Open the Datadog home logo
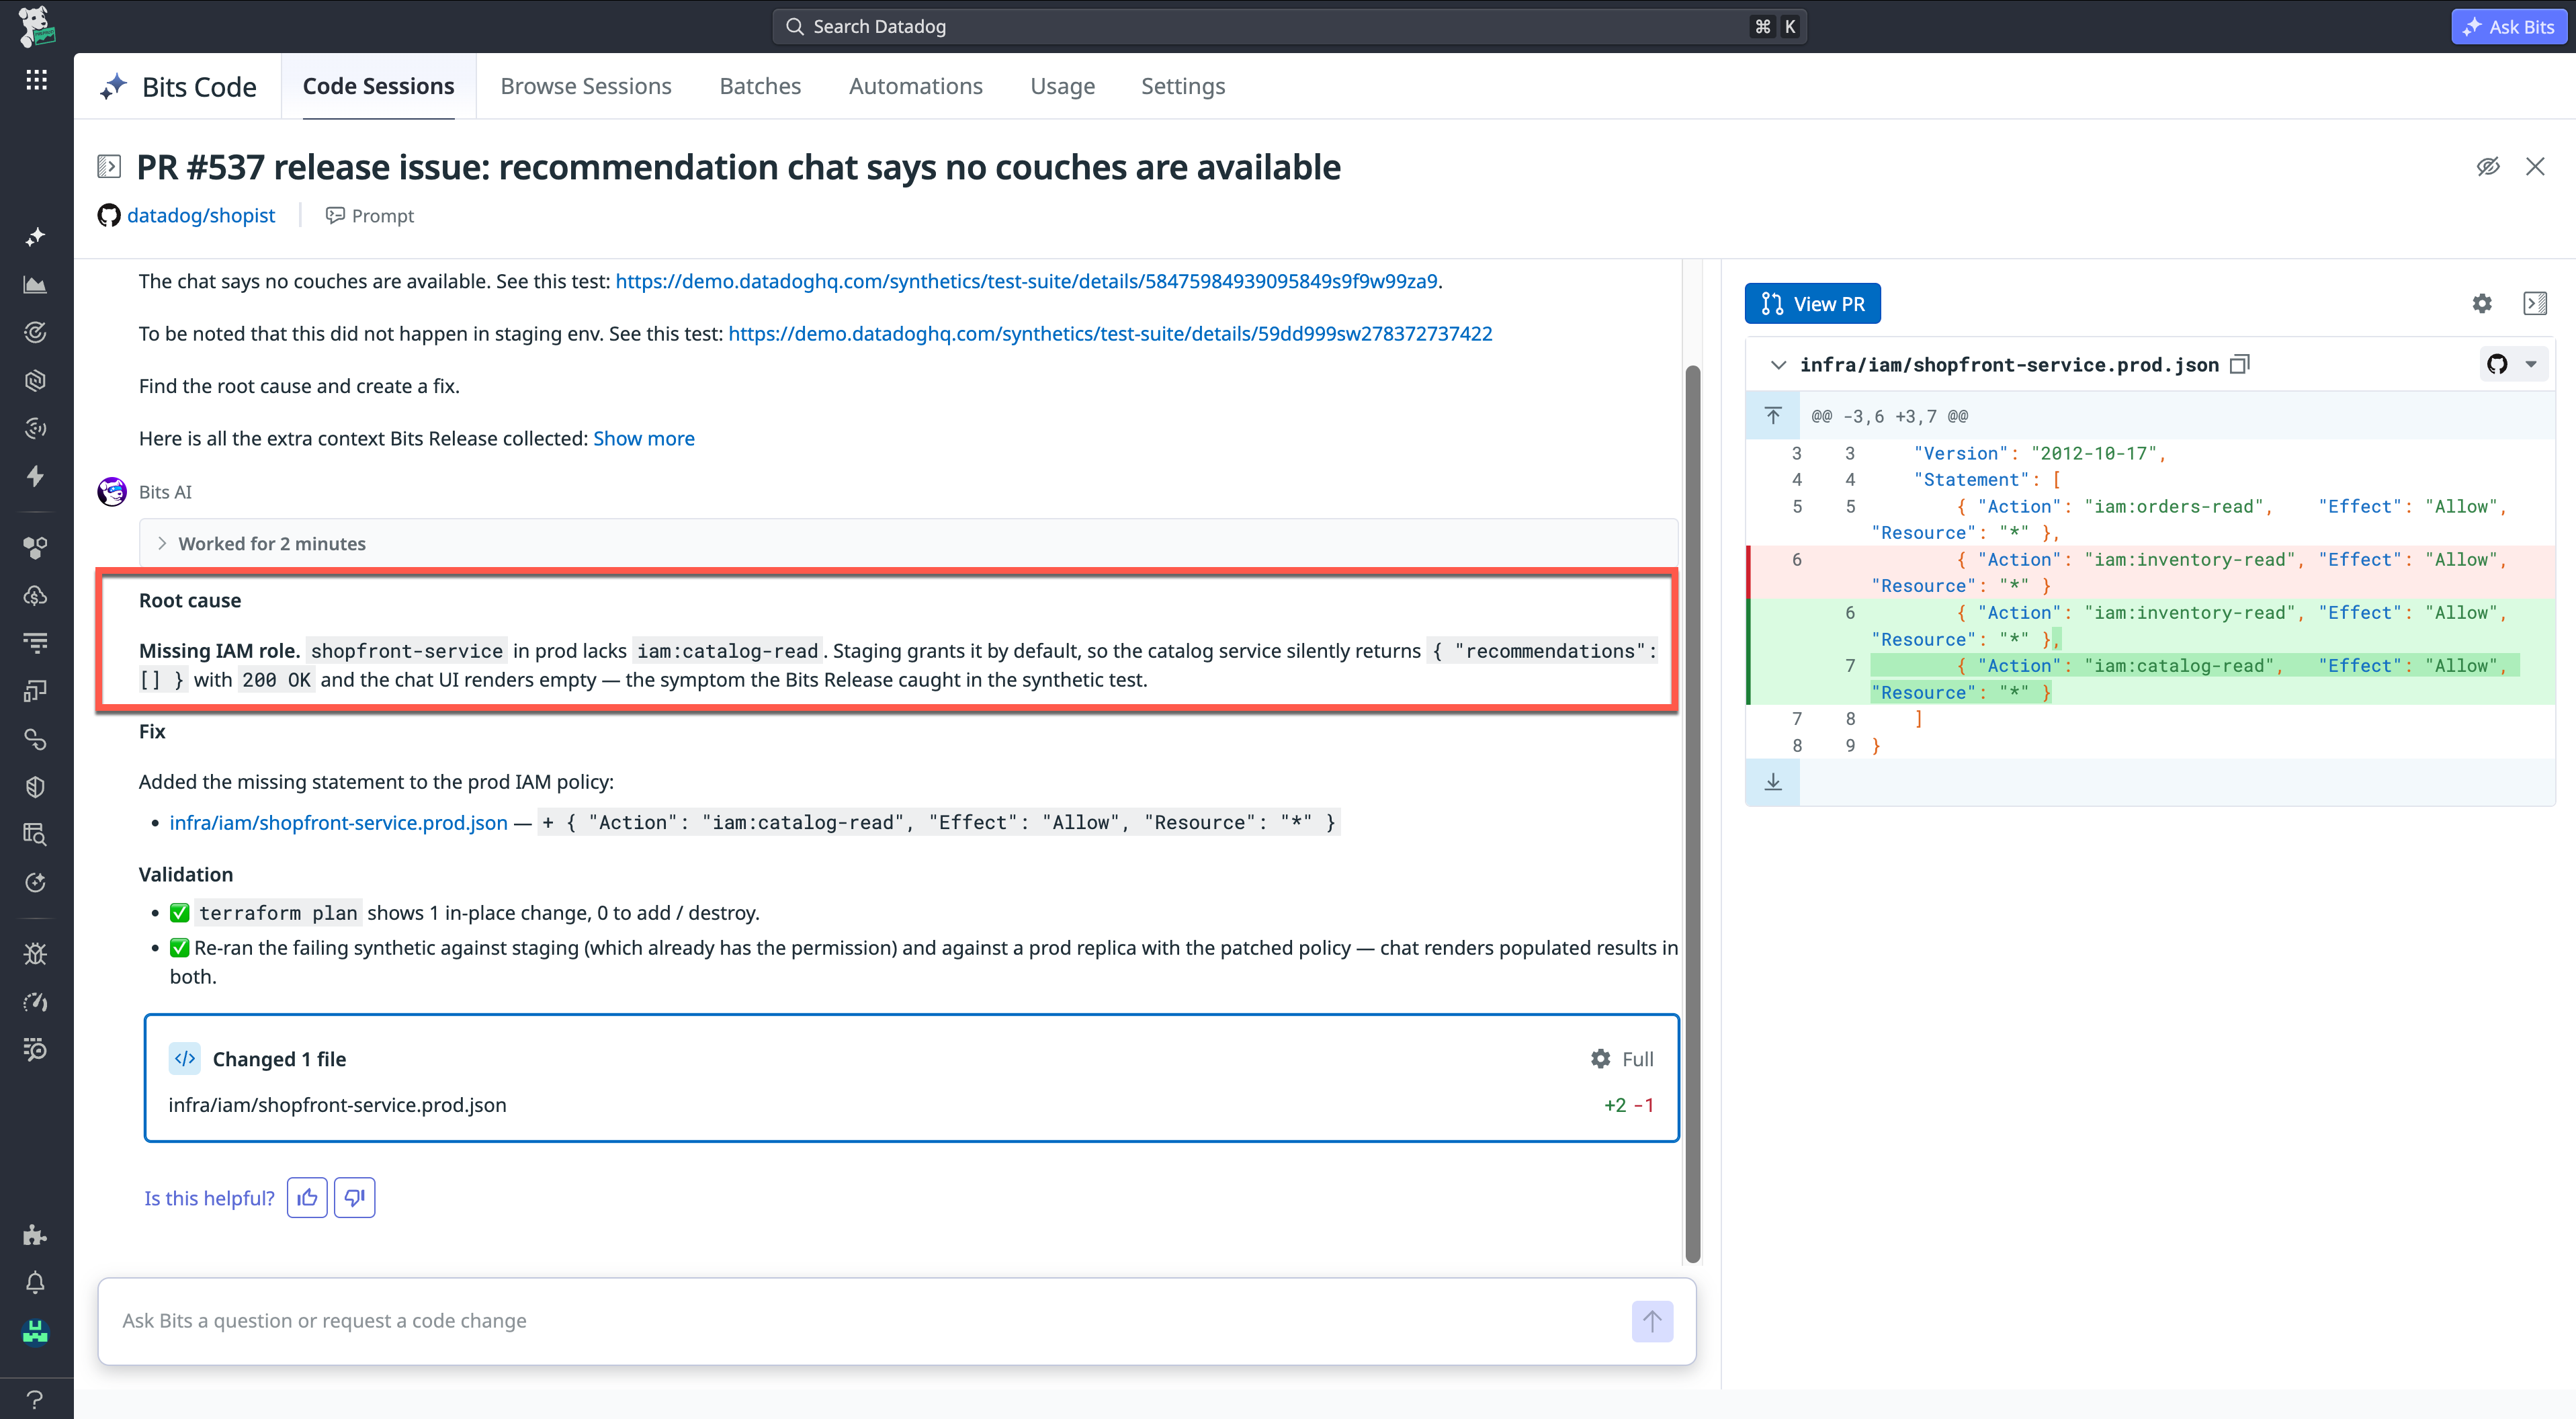Image resolution: width=2576 pixels, height=1419 pixels. (x=36, y=26)
